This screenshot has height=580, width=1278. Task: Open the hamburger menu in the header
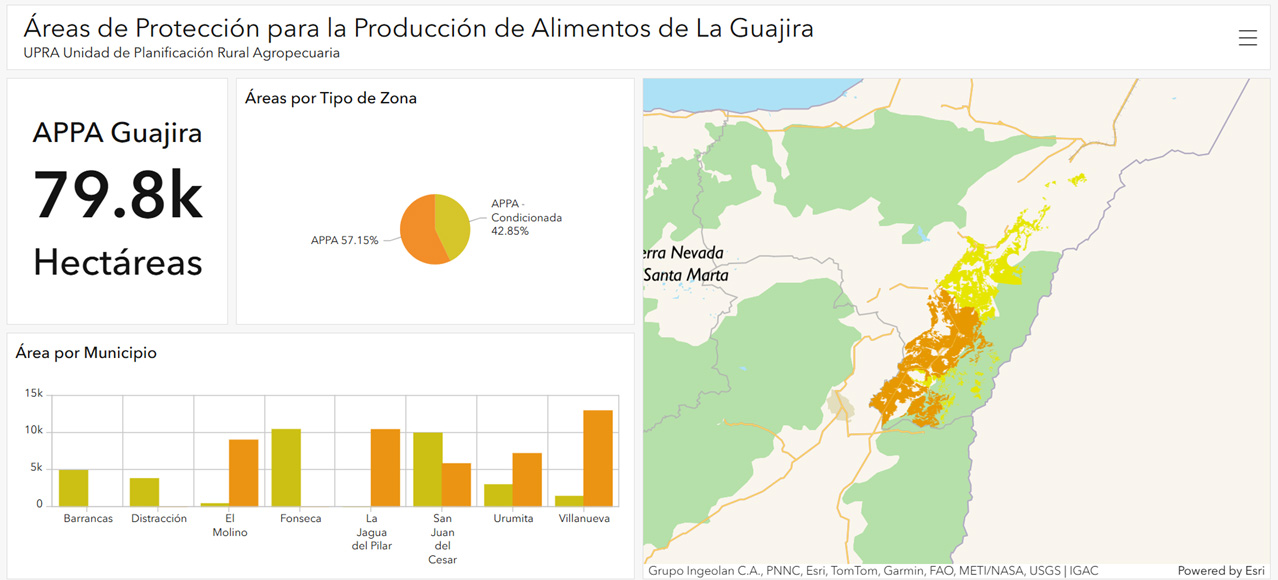click(1247, 38)
